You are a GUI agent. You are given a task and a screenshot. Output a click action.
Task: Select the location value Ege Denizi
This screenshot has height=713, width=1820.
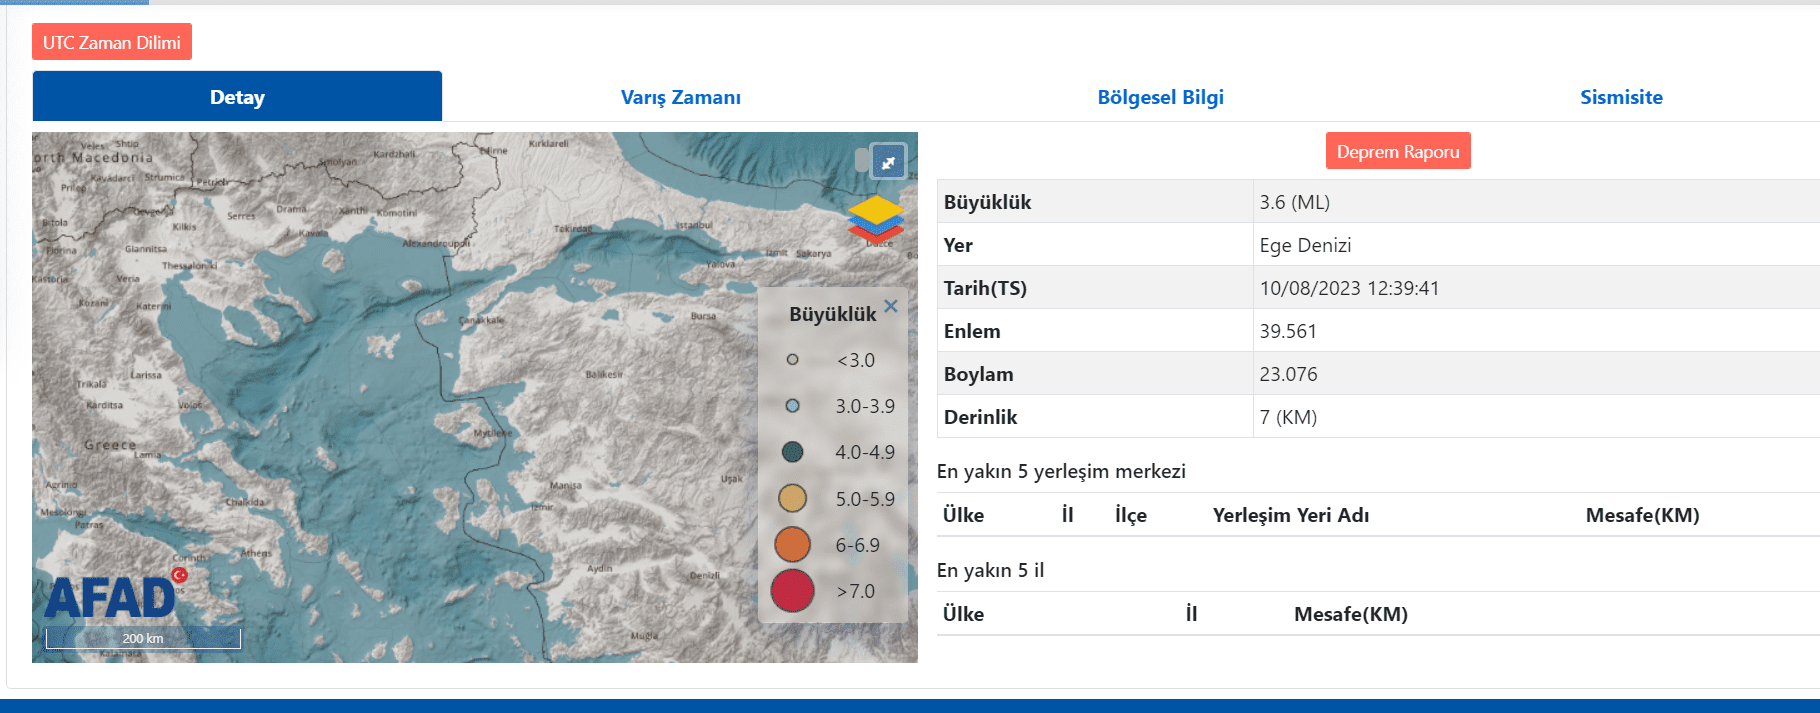(x=1305, y=245)
